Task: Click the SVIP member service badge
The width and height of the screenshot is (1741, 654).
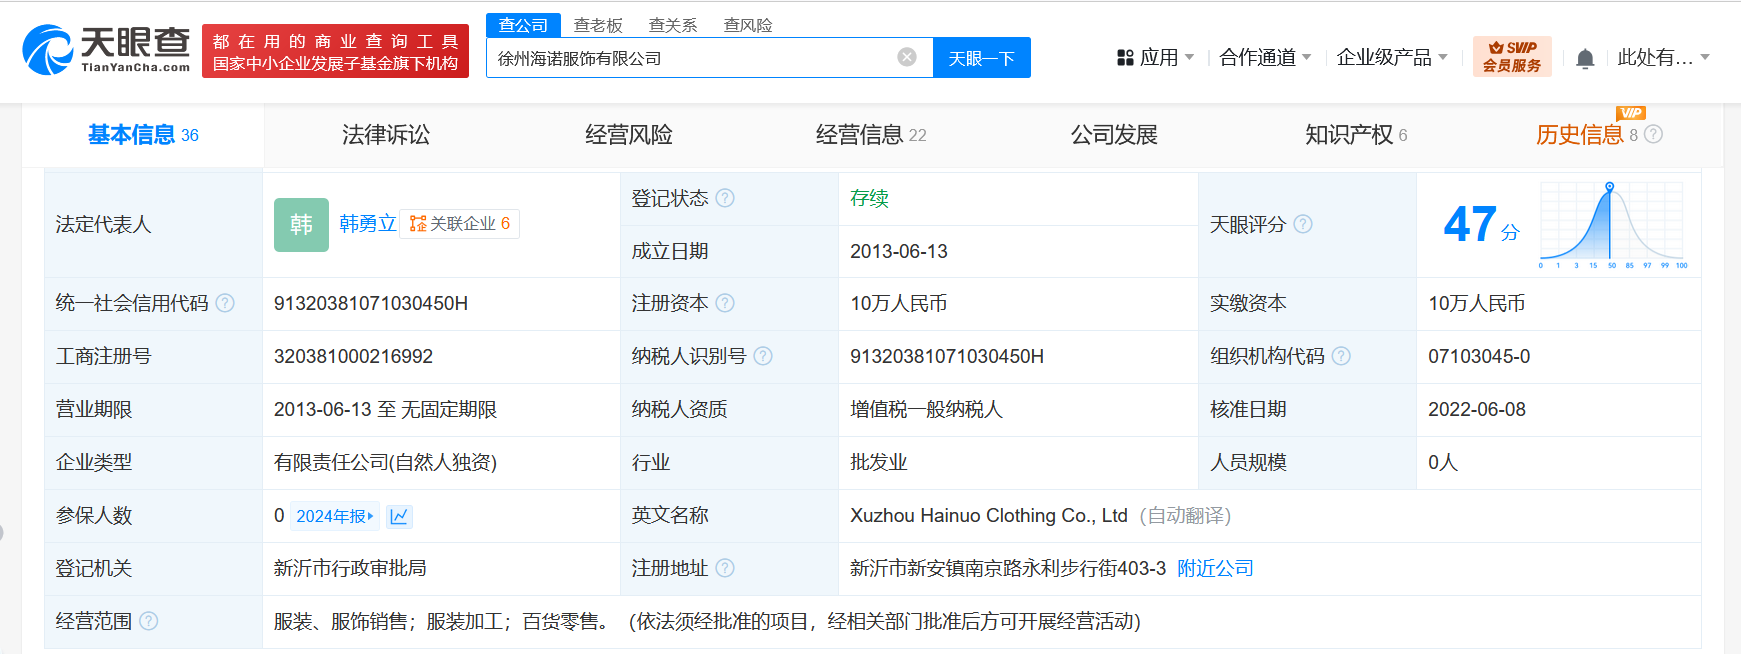Action: (x=1511, y=57)
